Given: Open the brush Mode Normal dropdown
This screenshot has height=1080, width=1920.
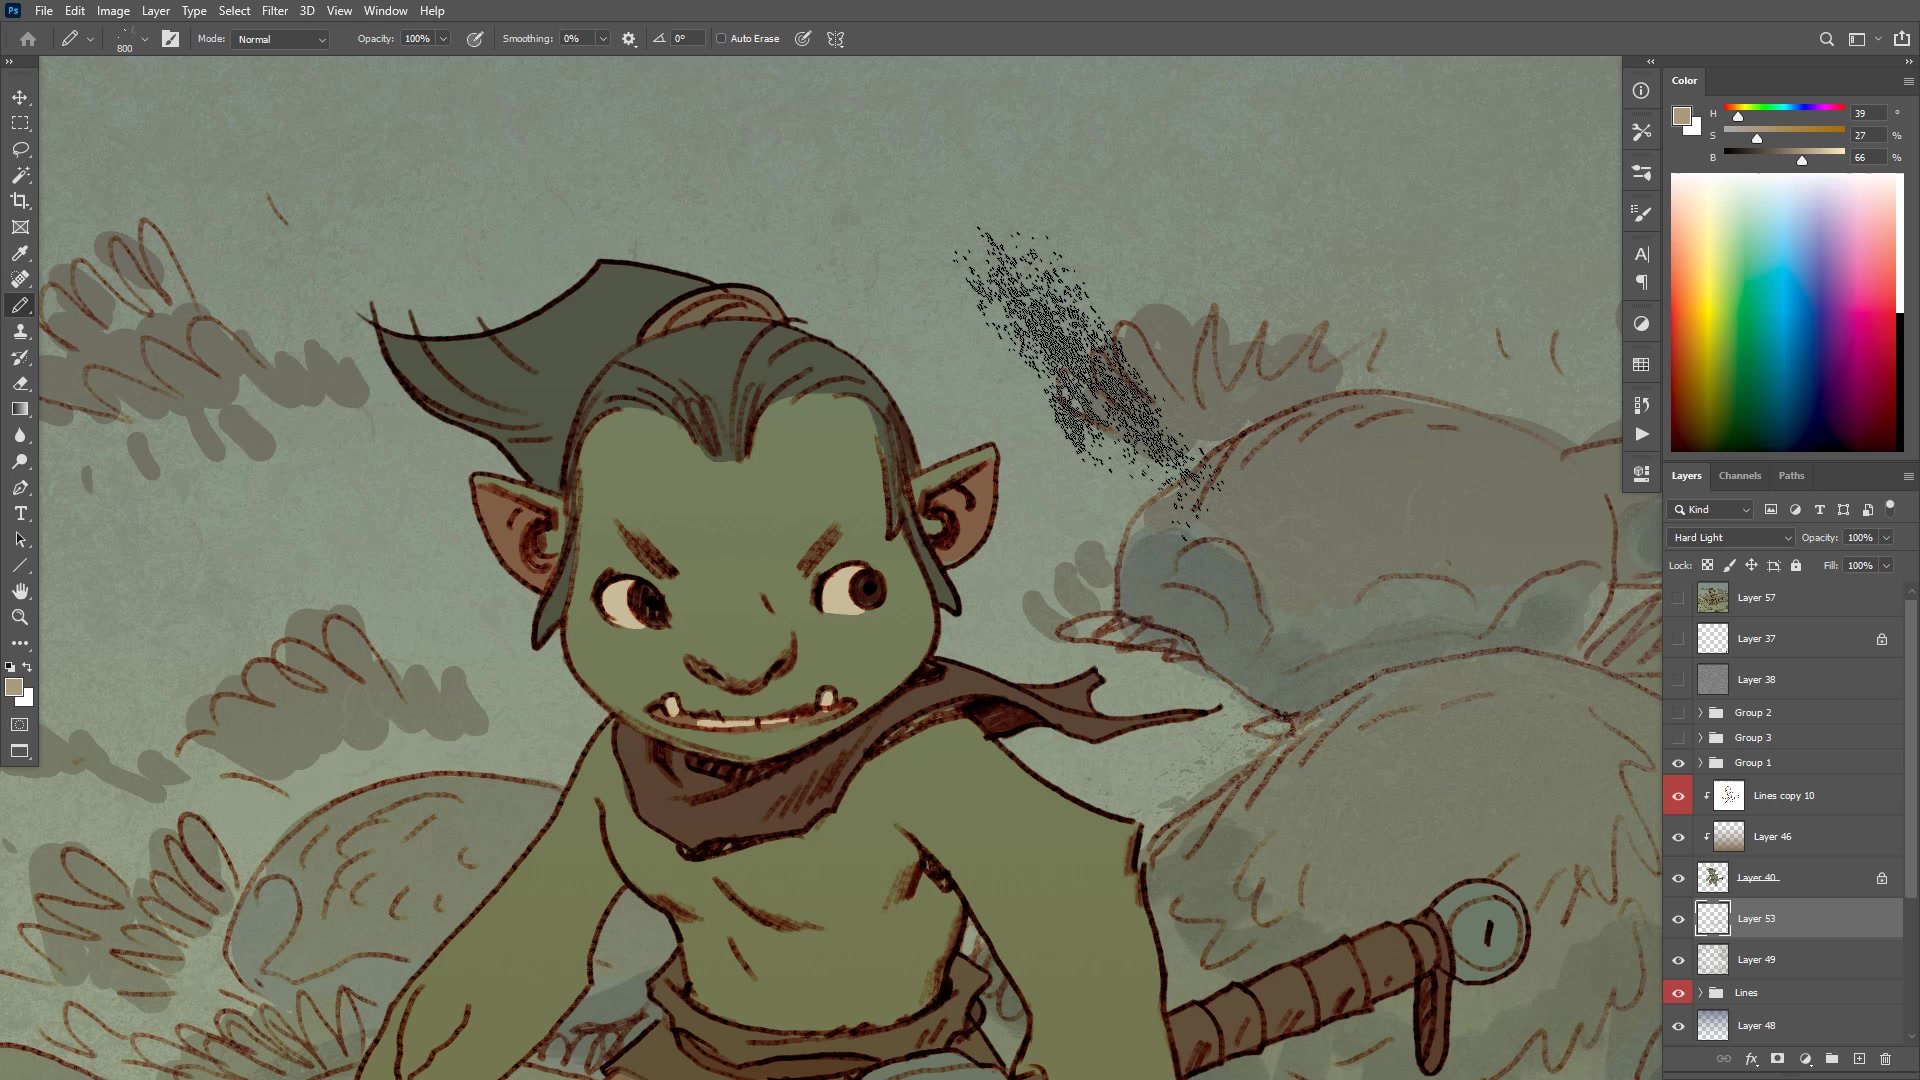Looking at the screenshot, I should [280, 39].
